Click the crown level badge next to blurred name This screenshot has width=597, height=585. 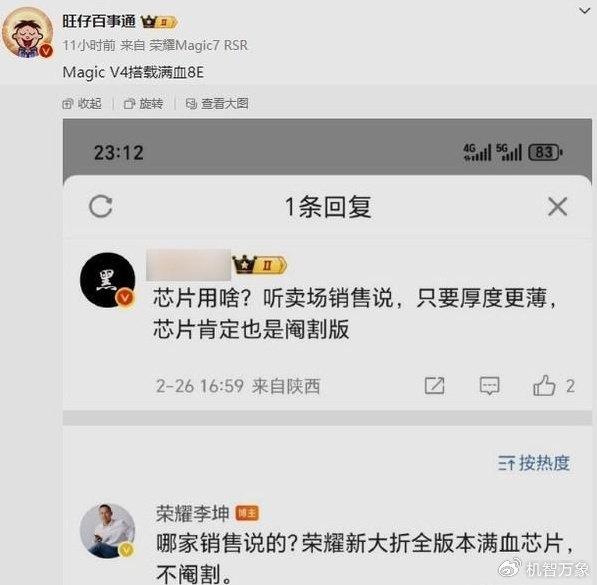[260, 265]
